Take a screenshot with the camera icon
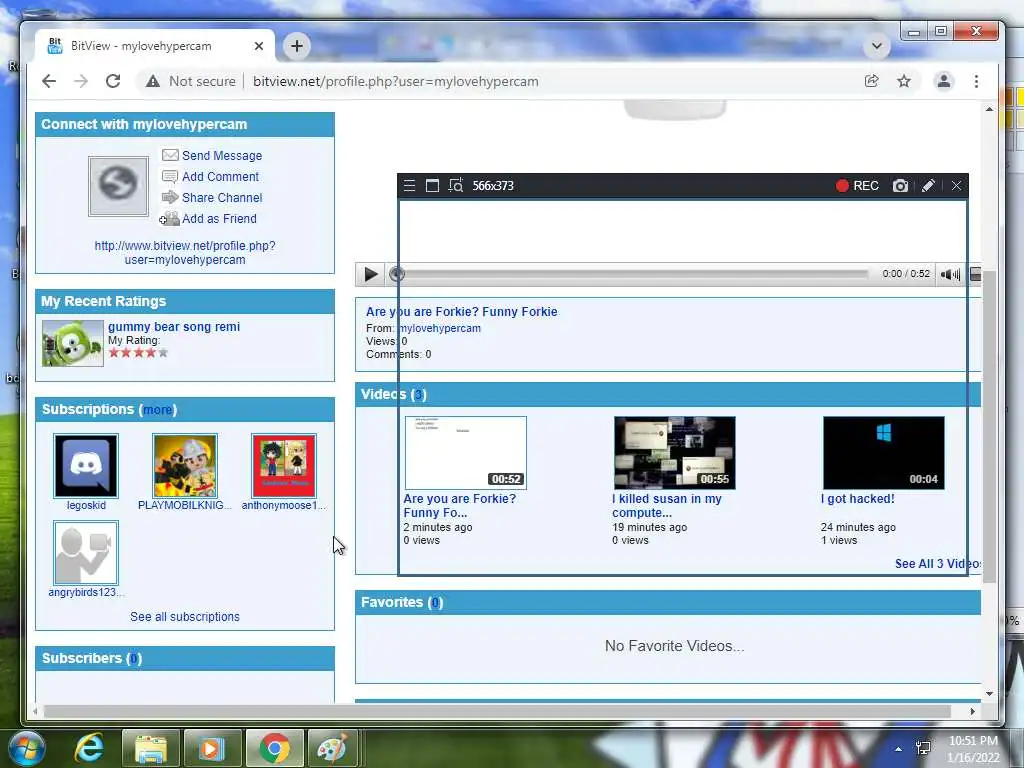Viewport: 1024px width, 768px height. coord(901,185)
